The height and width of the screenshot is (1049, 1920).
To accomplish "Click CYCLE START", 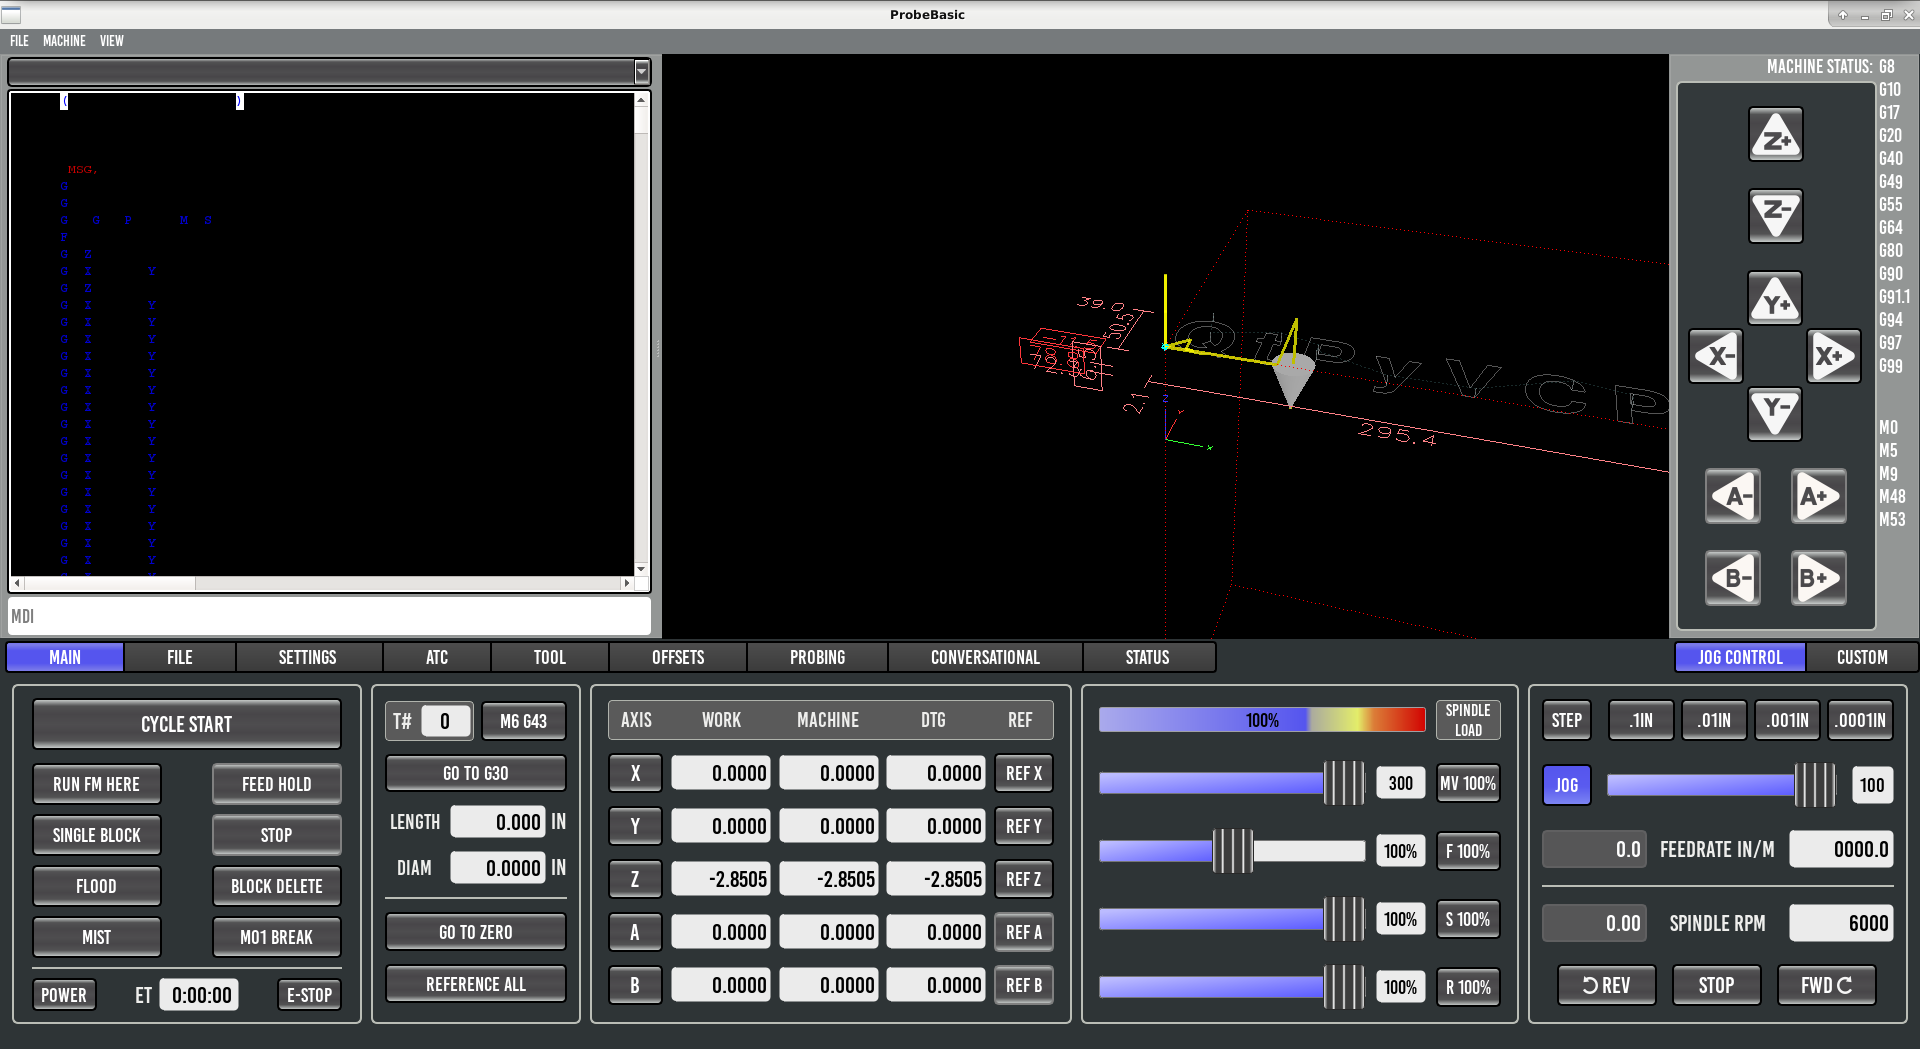I will click(186, 724).
